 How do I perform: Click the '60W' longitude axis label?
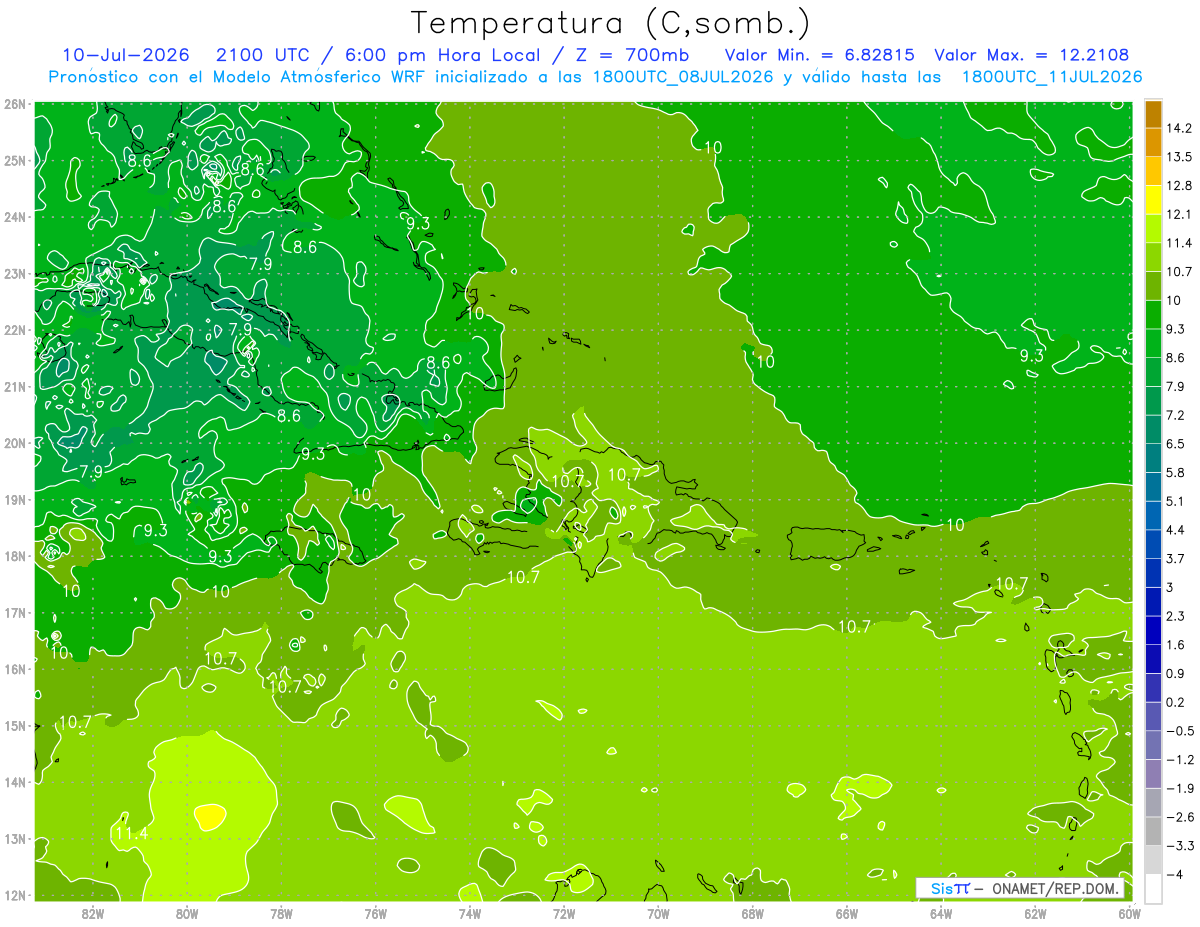[1130, 914]
